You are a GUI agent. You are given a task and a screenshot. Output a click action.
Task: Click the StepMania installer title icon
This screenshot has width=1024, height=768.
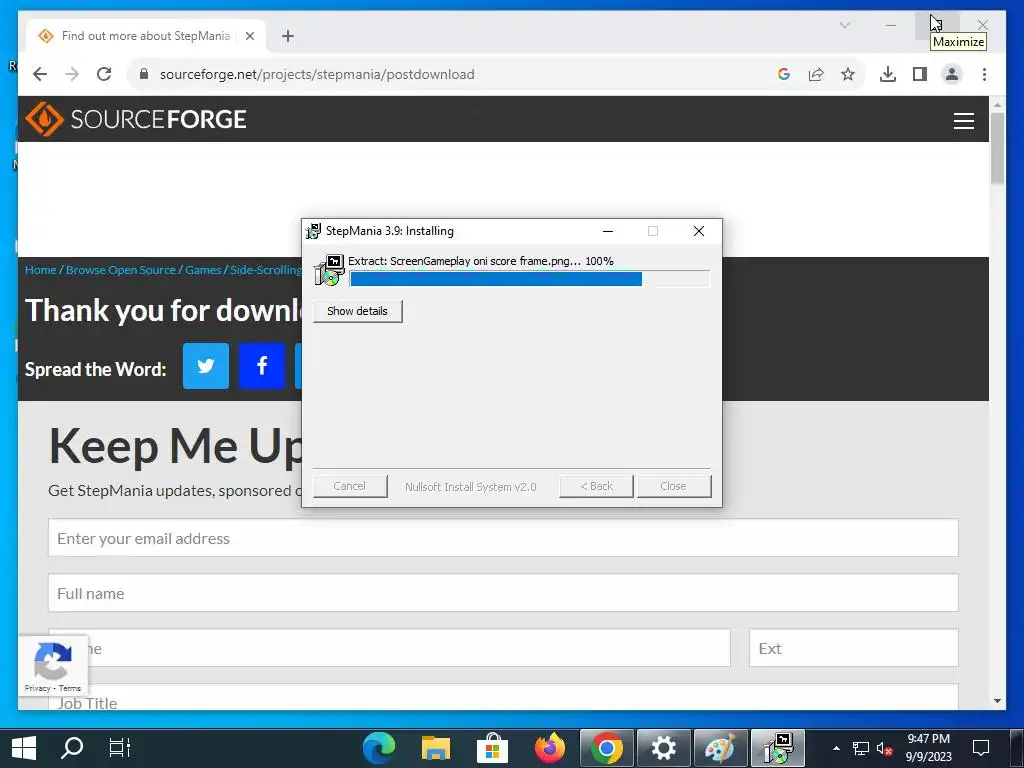coord(314,231)
